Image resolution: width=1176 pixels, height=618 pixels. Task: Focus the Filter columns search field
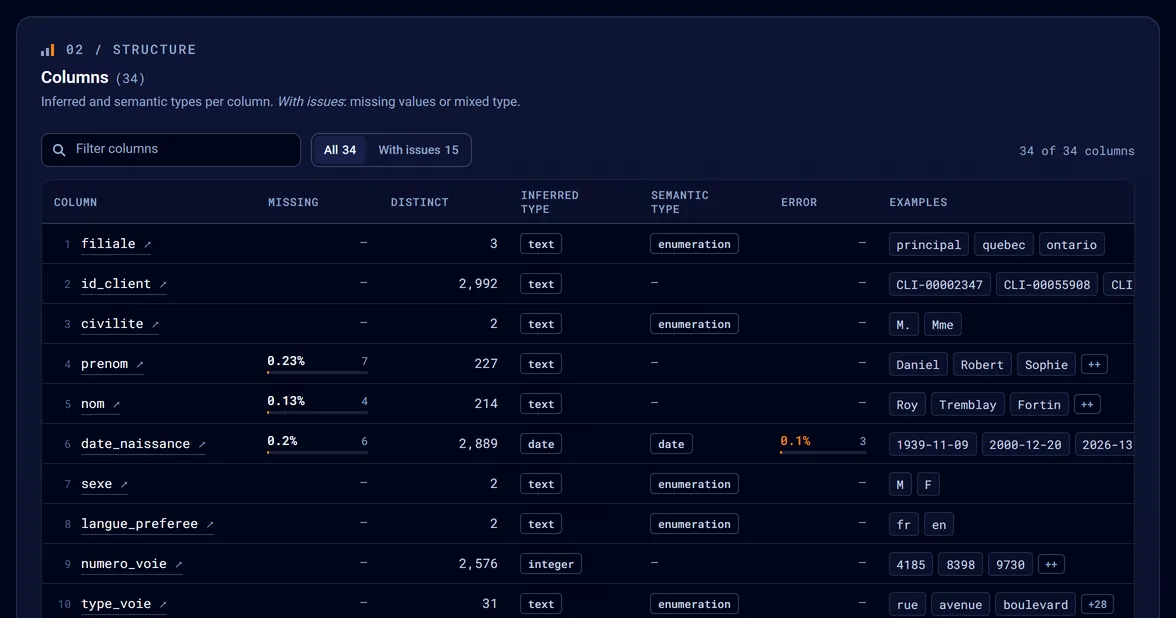point(171,150)
